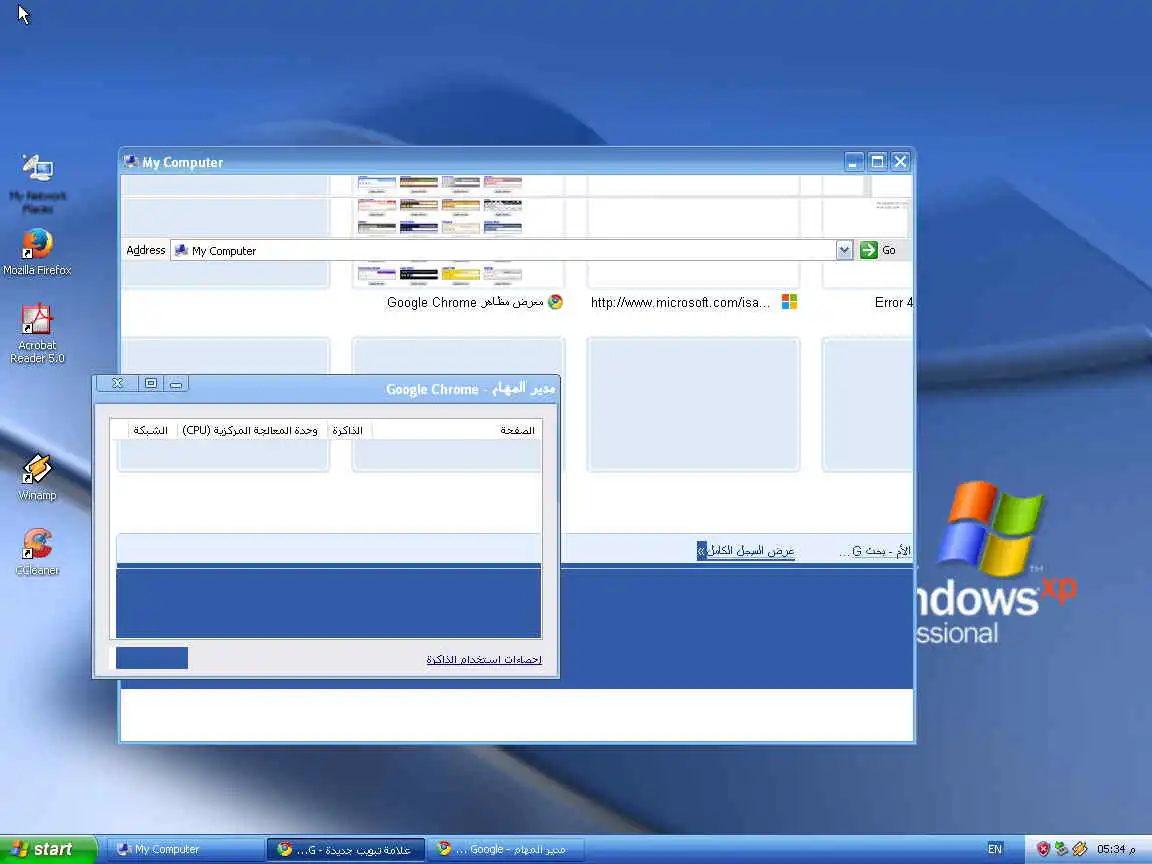Switch to My Computer taskbar button
The width and height of the screenshot is (1152, 864).
(x=187, y=849)
